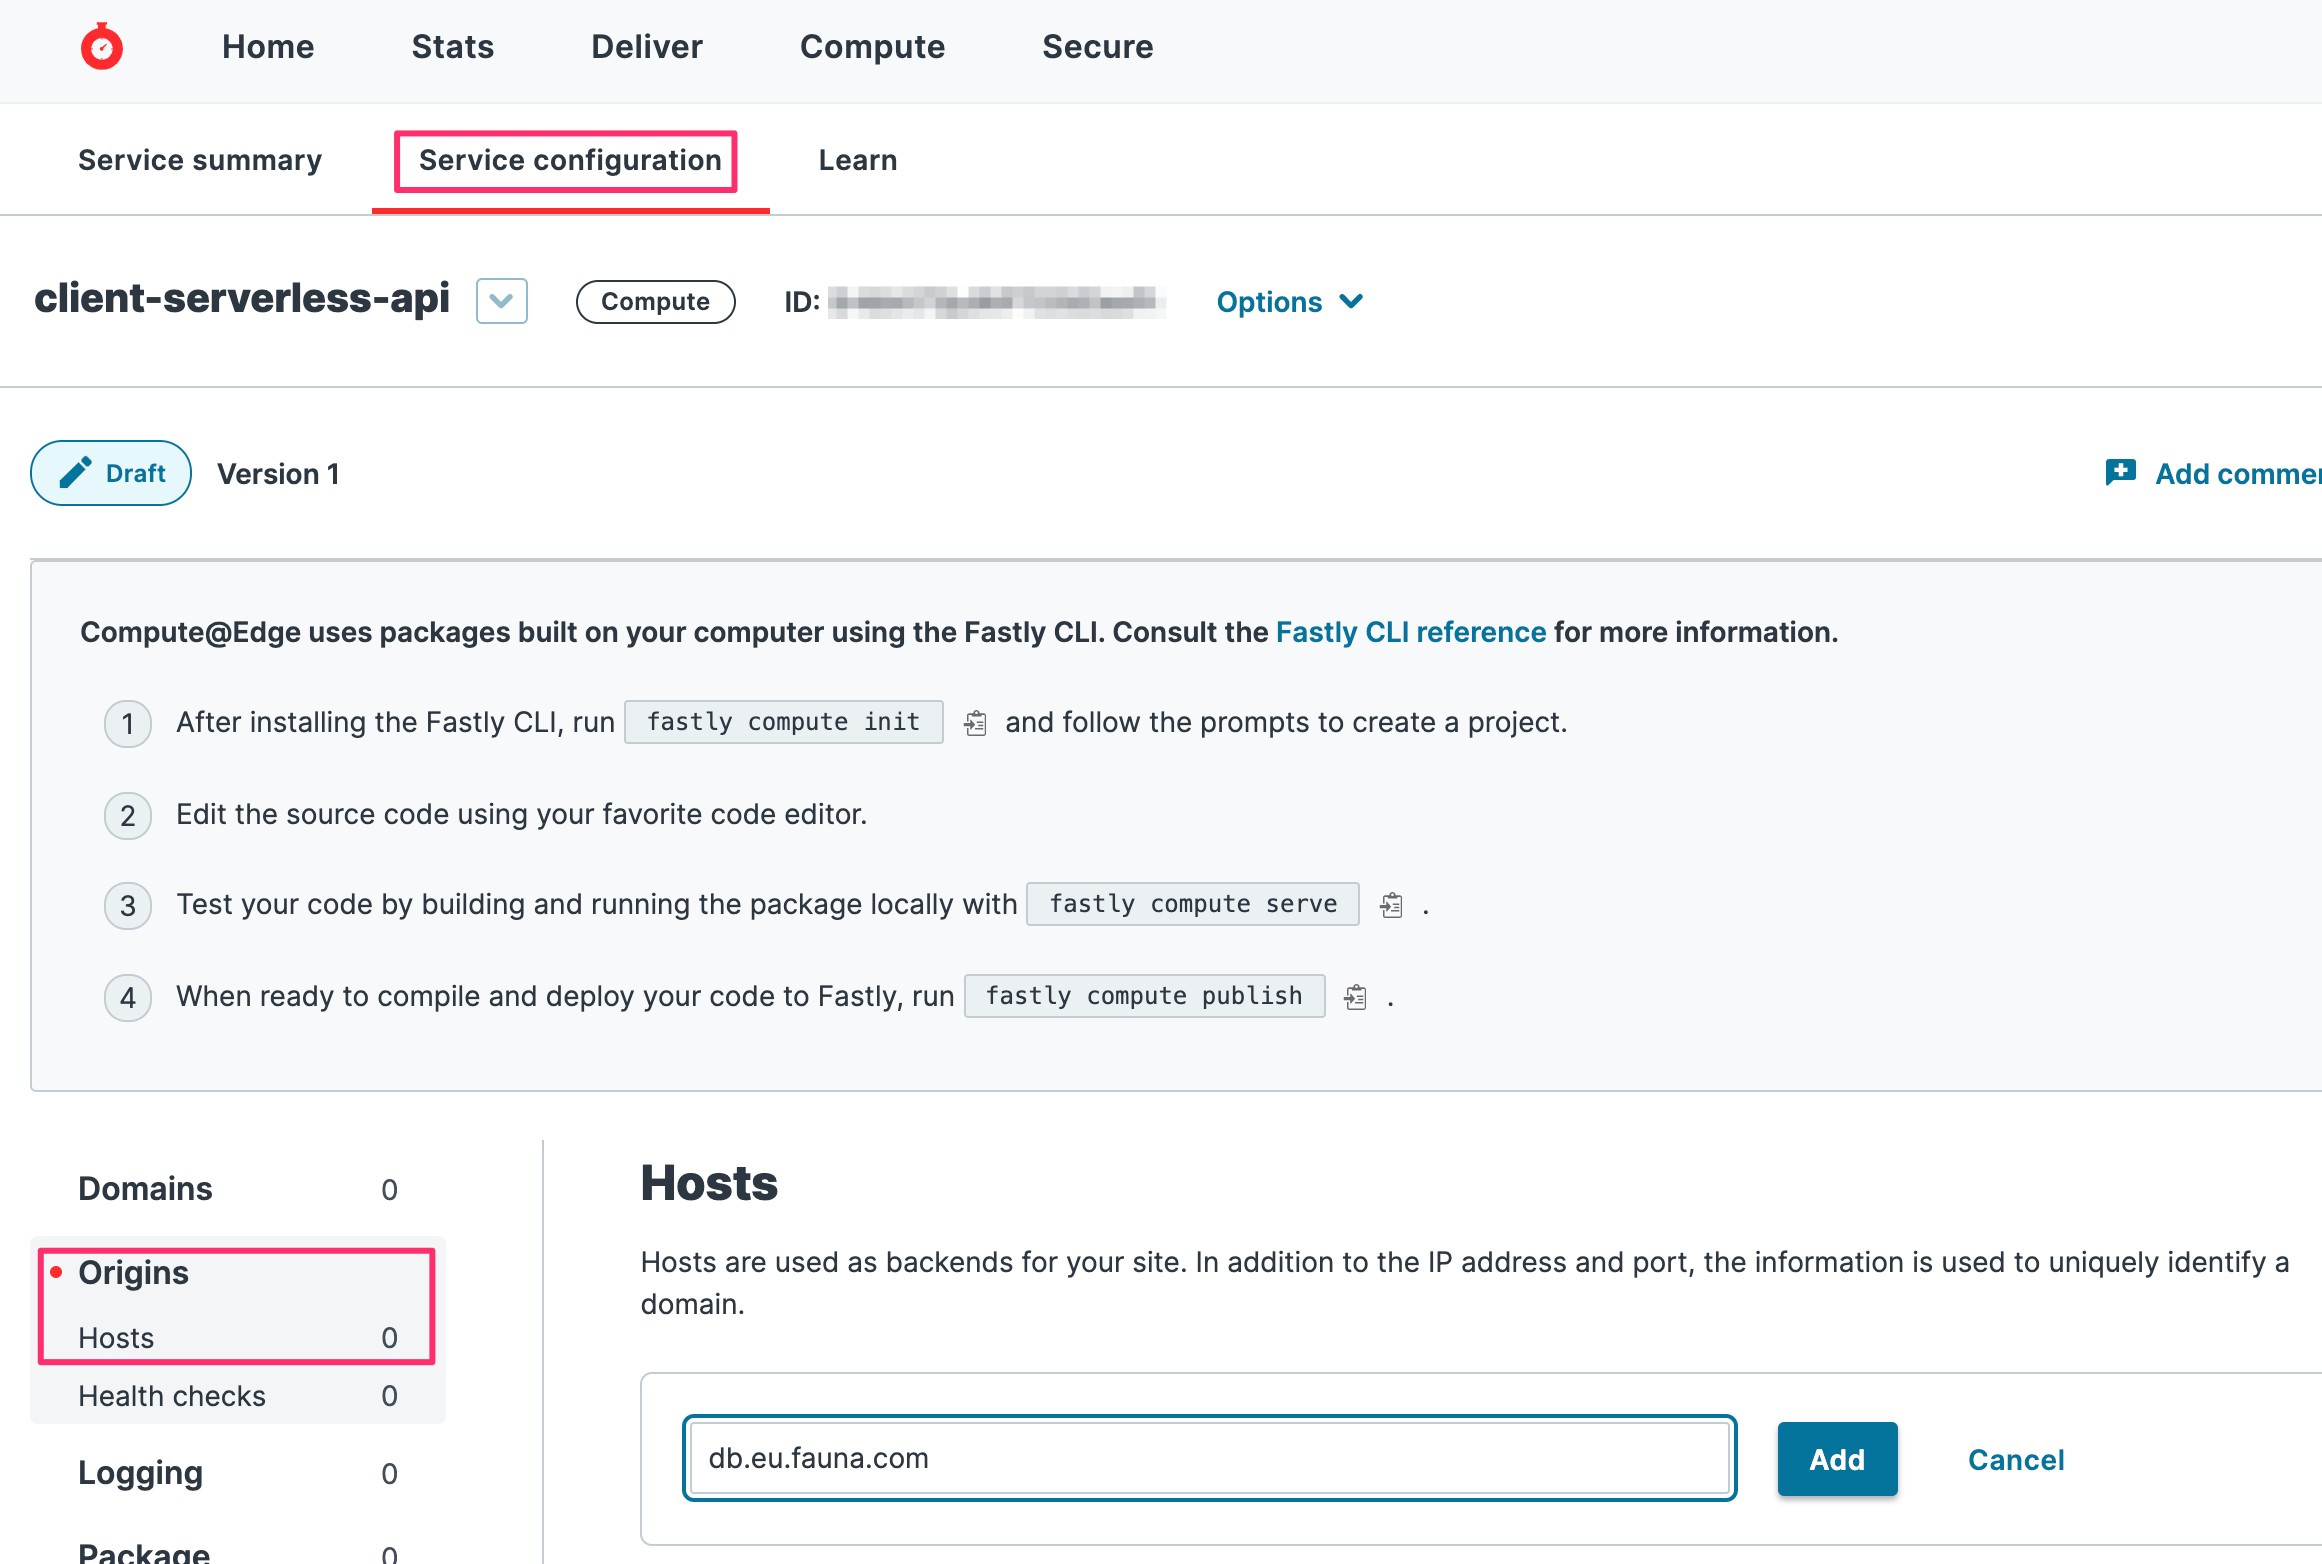Open the service name dropdown arrow
This screenshot has height=1564, width=2322.
501,301
